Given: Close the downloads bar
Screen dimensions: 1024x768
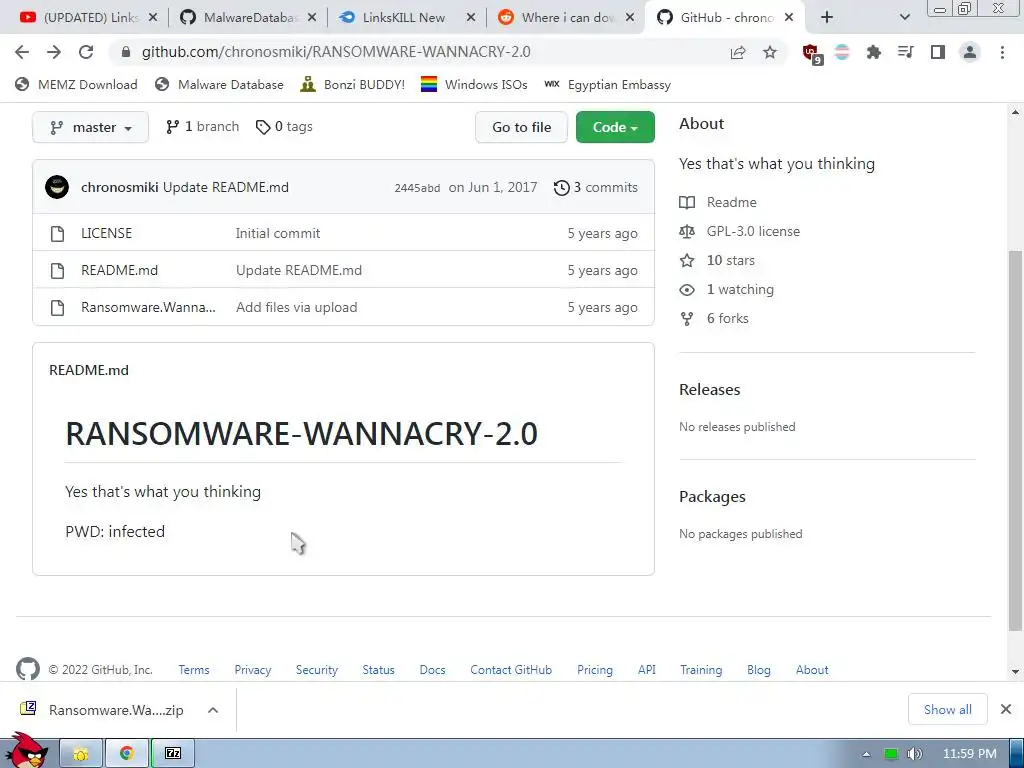Looking at the screenshot, I should coord(1006,709).
